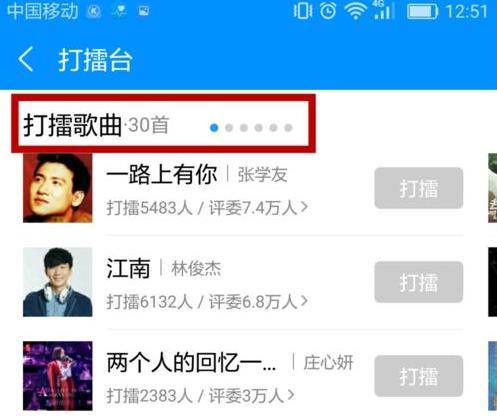Tap 打擂 button for 江南
Image resolution: width=497 pixels, height=420 pixels.
pyautogui.click(x=419, y=282)
